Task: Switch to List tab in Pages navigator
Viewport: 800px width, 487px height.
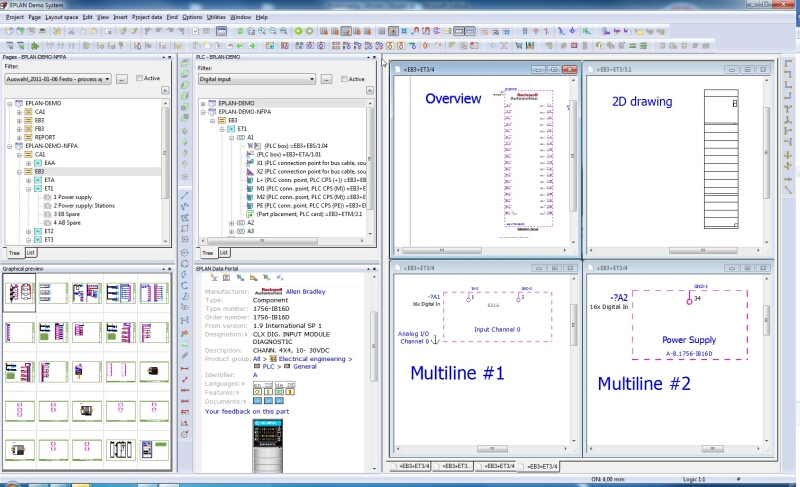Action: (x=31, y=253)
